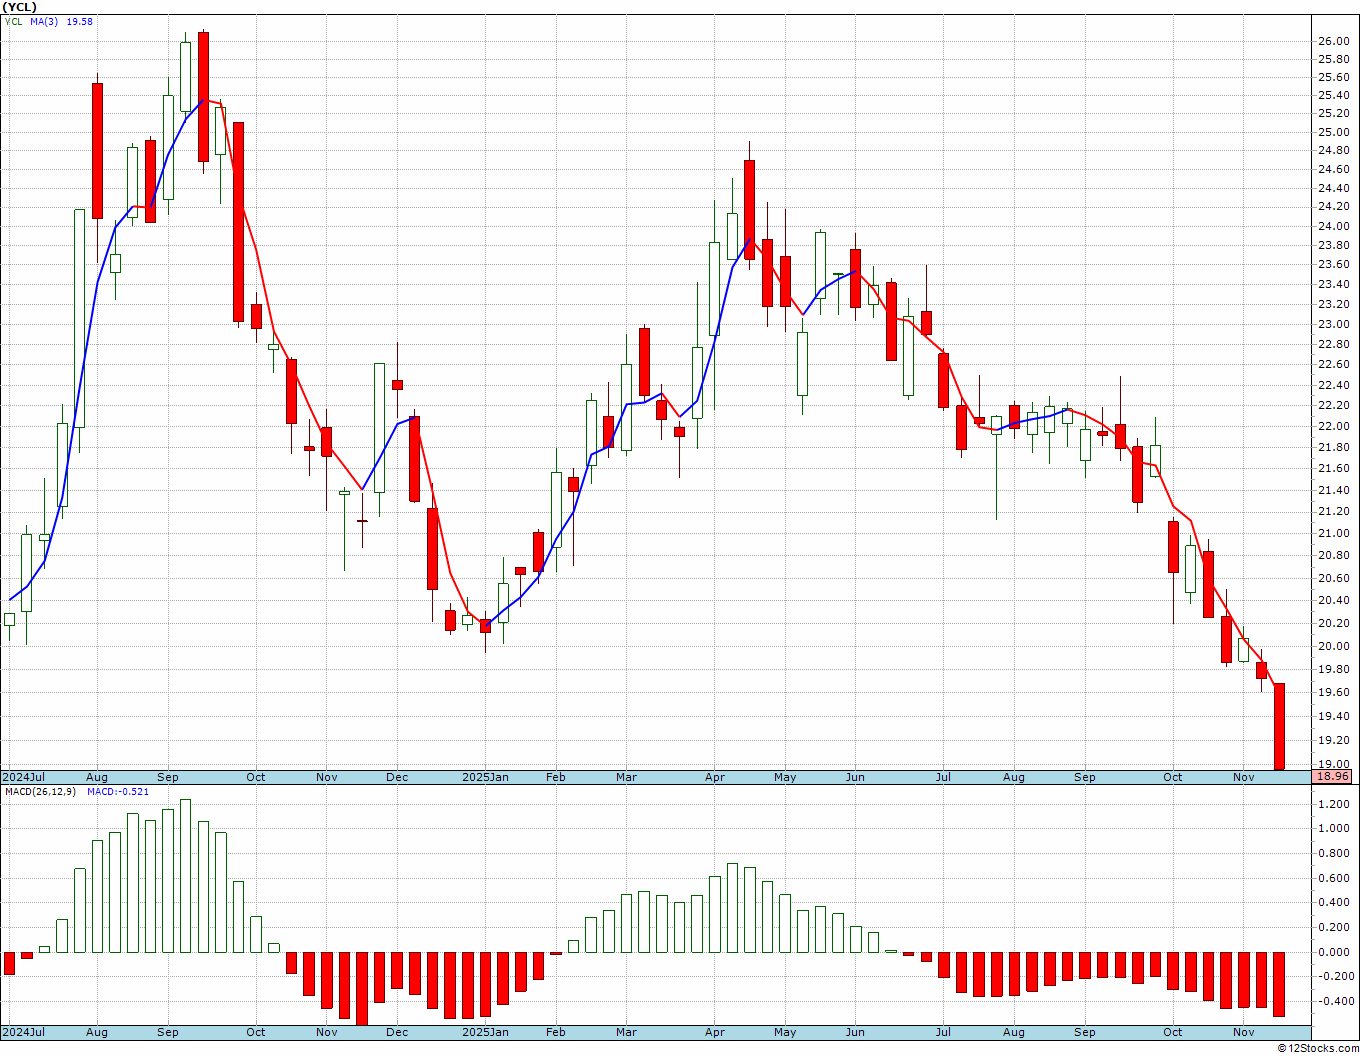
Task: Select Dec on the MACD panel time axis
Action: coord(397,1032)
